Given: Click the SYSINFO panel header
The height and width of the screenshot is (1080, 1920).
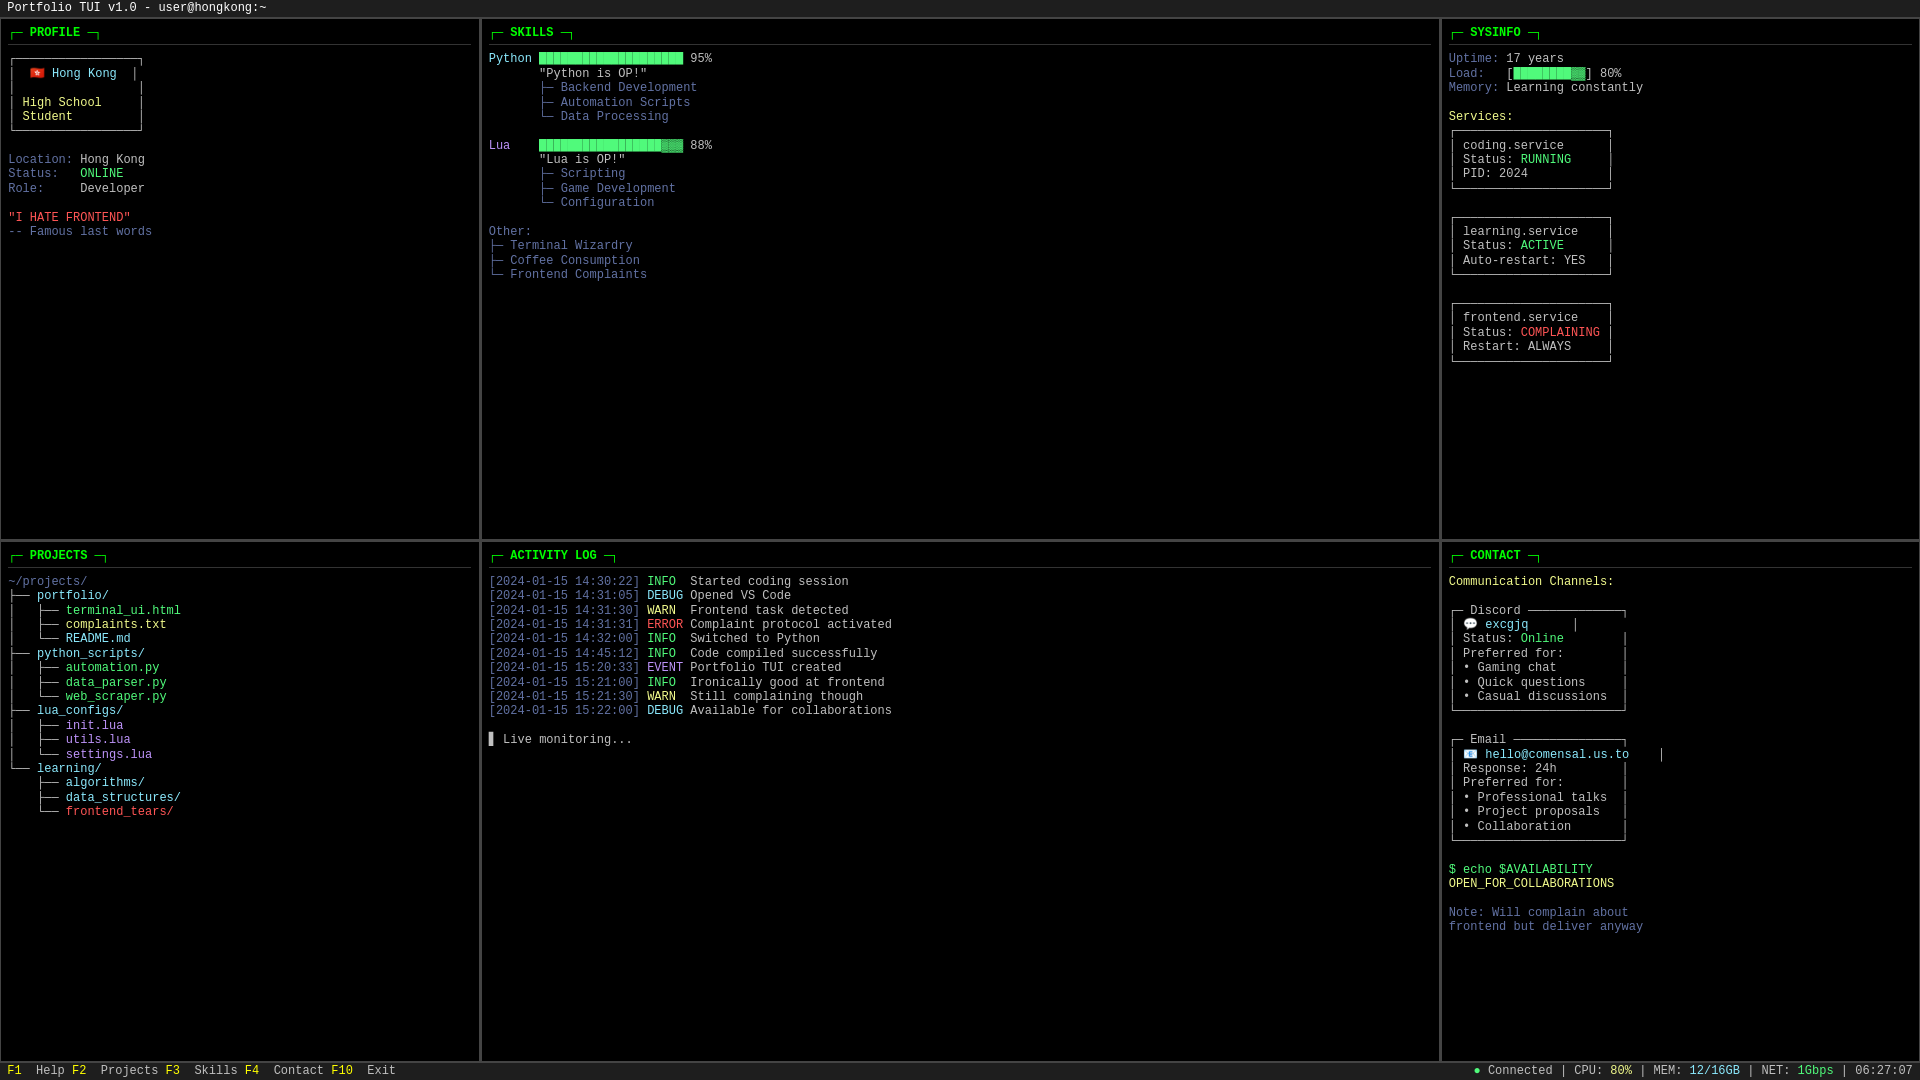Looking at the screenshot, I should (x=1495, y=33).
